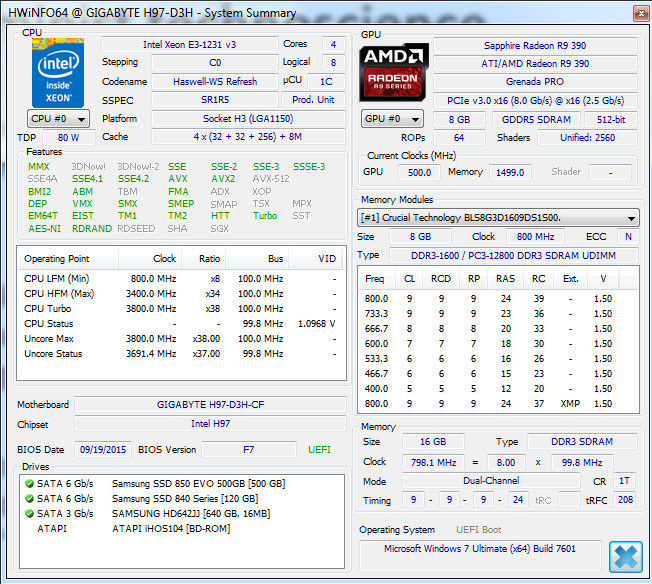Screen dimensions: 652x584
Task: Select the 733.3 frequency timing row
Action: (x=498, y=314)
